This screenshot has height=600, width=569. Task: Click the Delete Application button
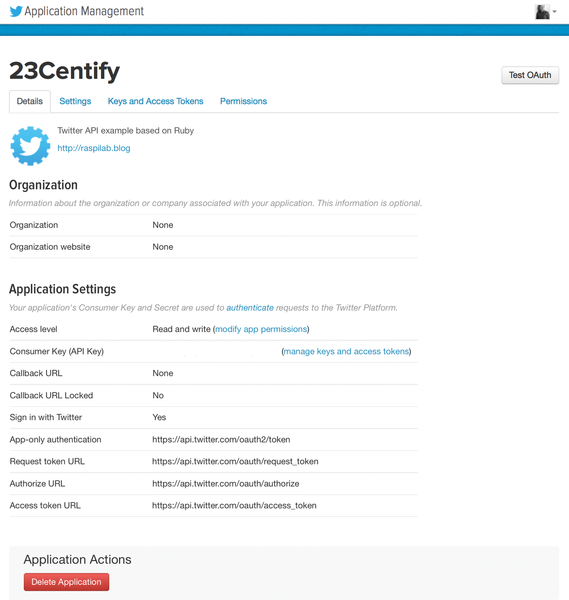point(67,582)
